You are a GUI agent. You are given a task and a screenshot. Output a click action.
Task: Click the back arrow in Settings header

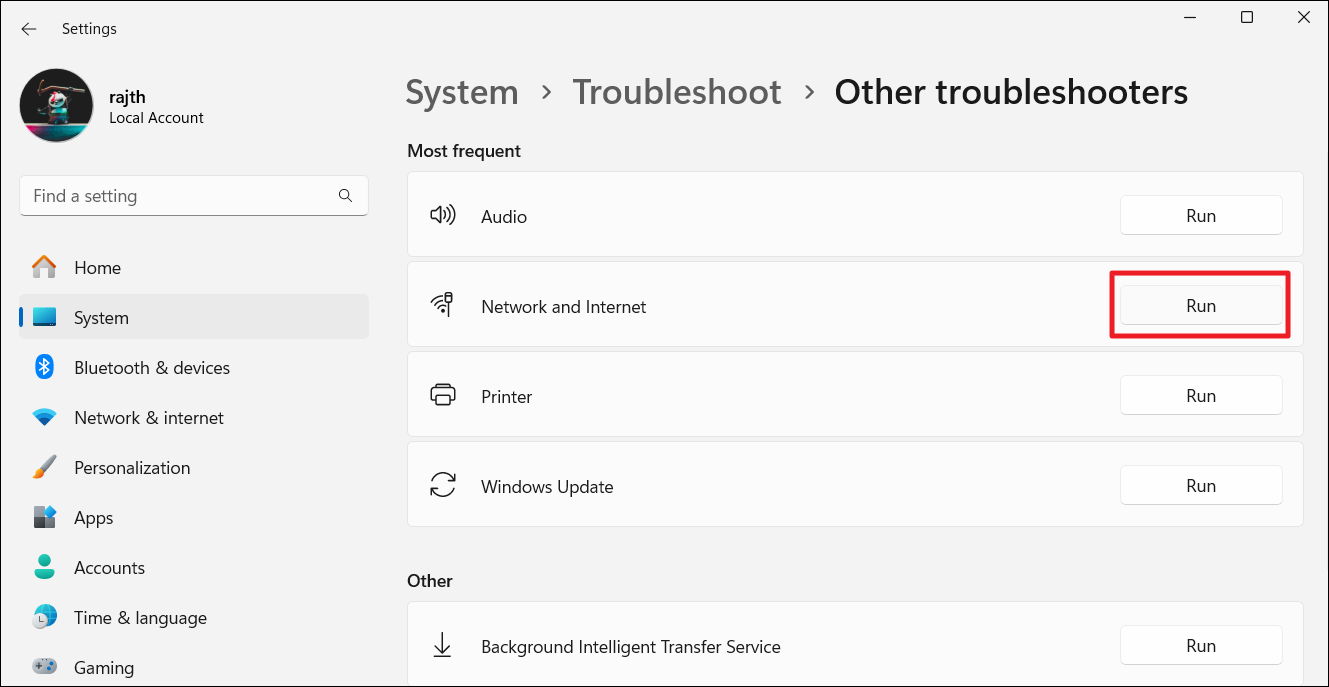(x=28, y=29)
